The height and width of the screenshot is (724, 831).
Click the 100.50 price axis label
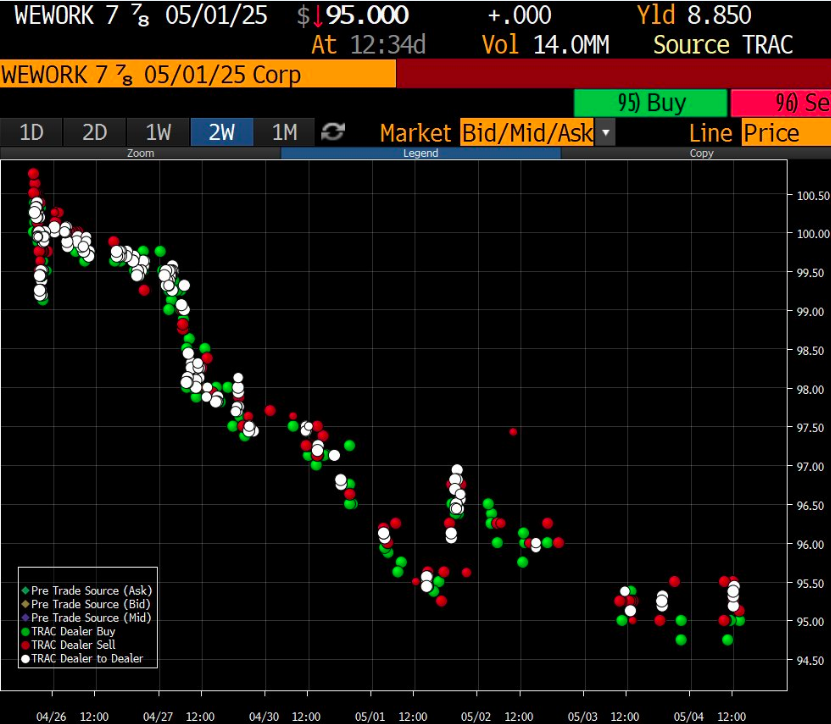coord(813,196)
